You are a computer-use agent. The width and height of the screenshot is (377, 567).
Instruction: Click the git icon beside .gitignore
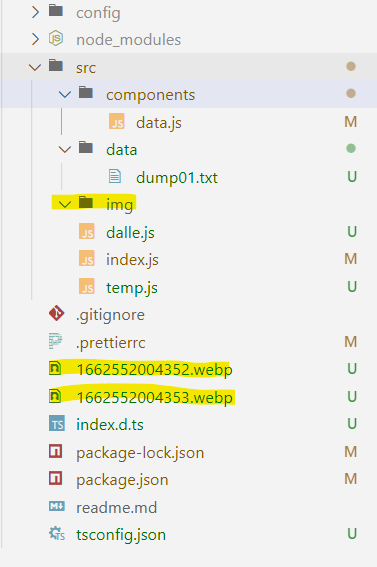[x=56, y=314]
